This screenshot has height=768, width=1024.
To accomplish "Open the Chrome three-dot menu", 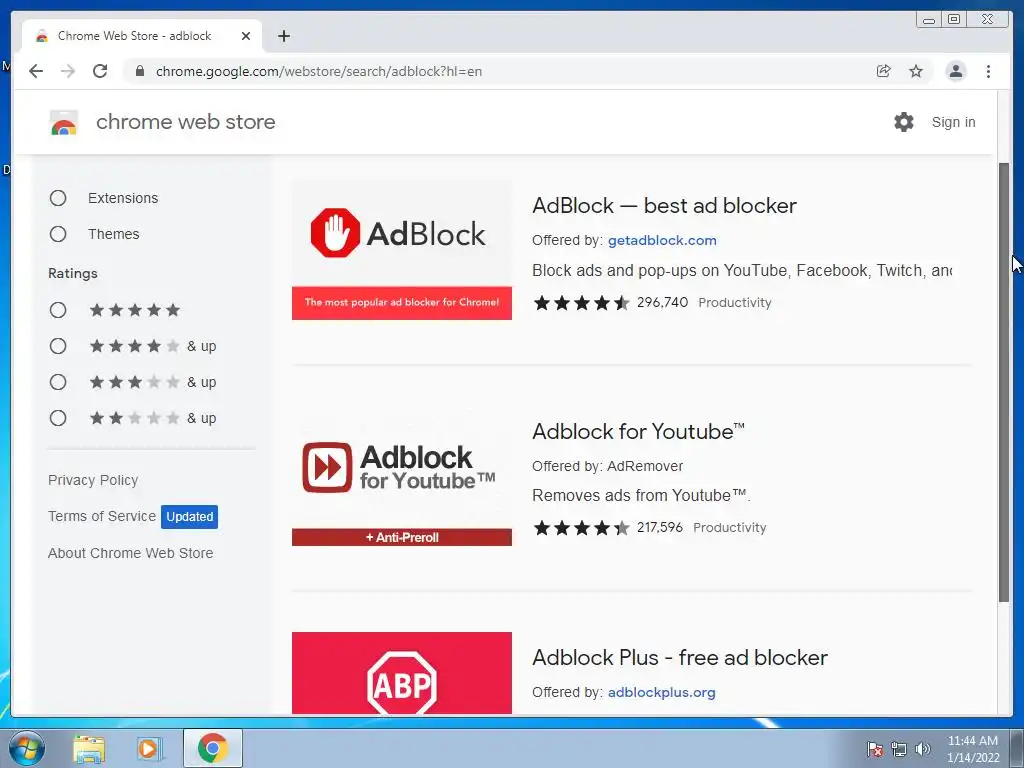I will (x=988, y=71).
